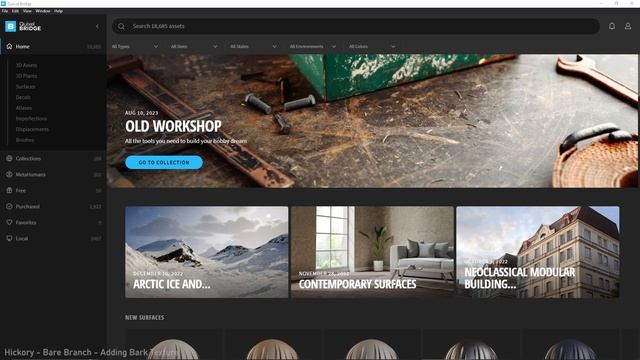The image size is (640, 360).
Task: Select the Imperfections category
Action: click(31, 118)
